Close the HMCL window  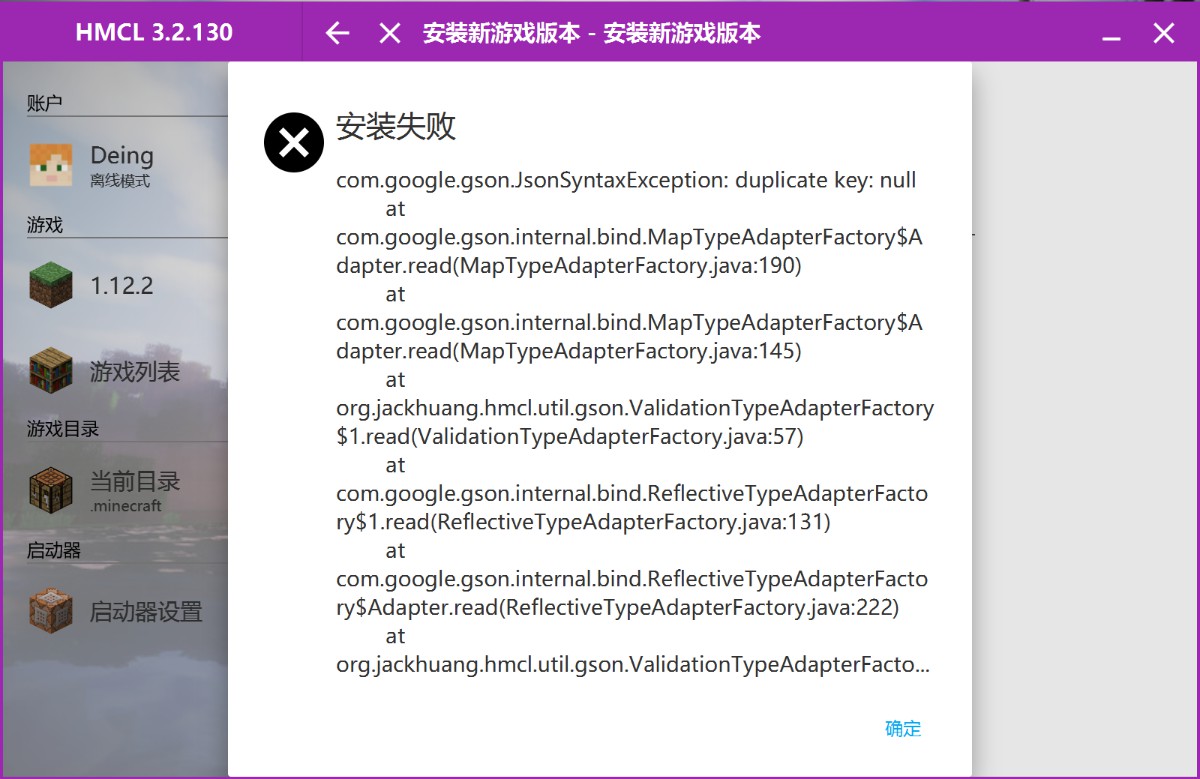pyautogui.click(x=1163, y=33)
